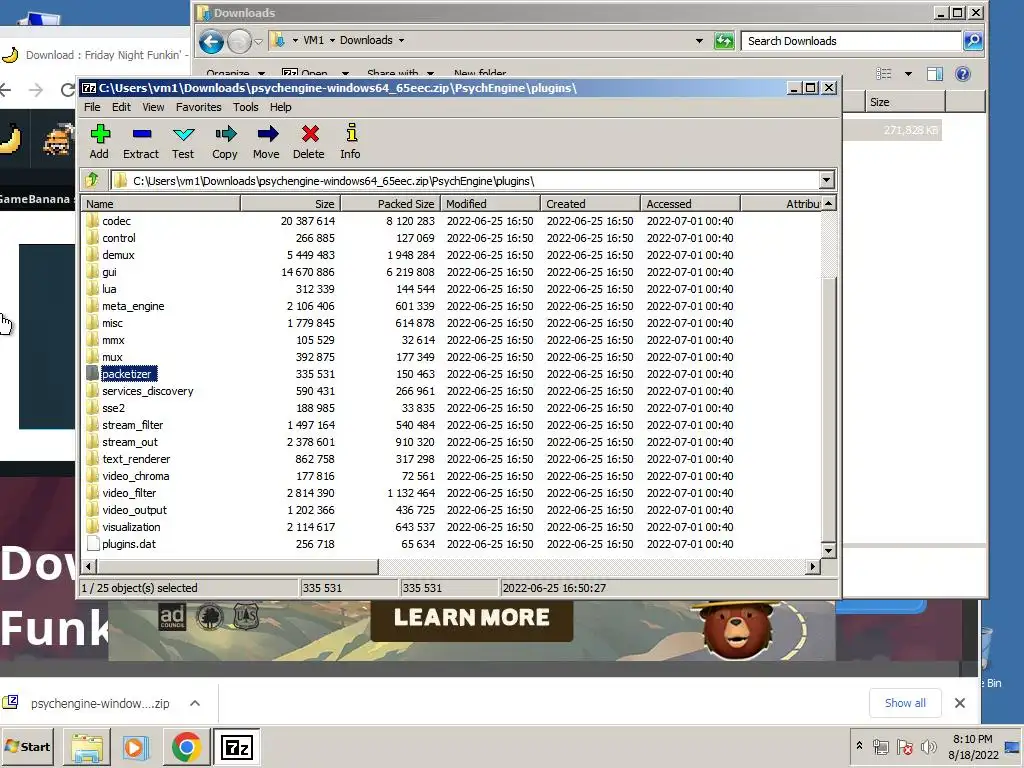Sort by the Packed Size column header
Image resolution: width=1024 pixels, height=768 pixels.
click(x=391, y=204)
